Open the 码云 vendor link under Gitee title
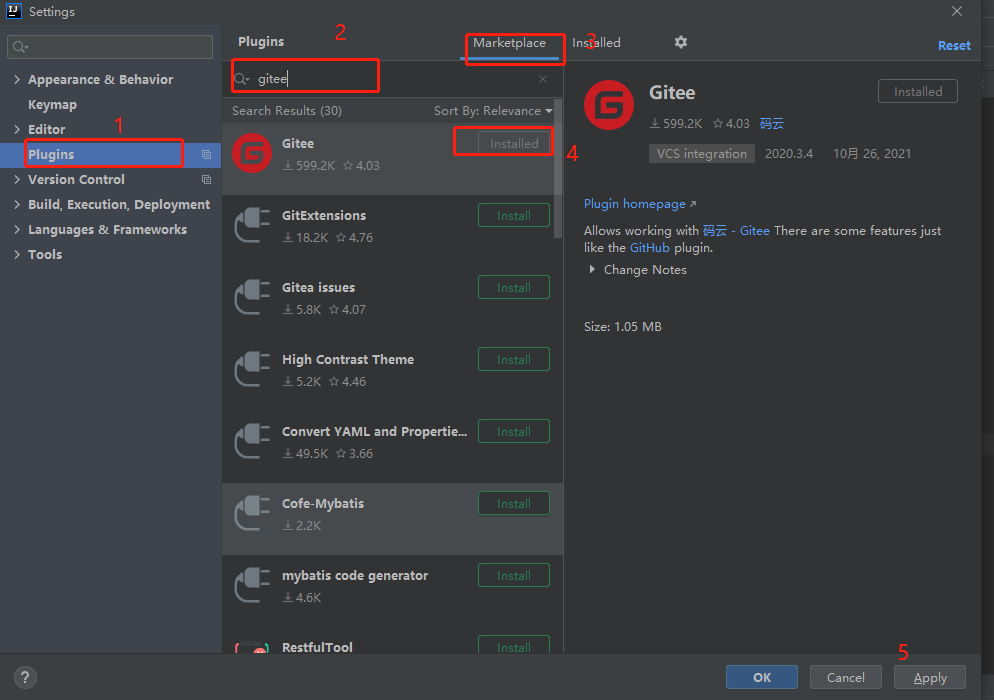 (x=771, y=124)
